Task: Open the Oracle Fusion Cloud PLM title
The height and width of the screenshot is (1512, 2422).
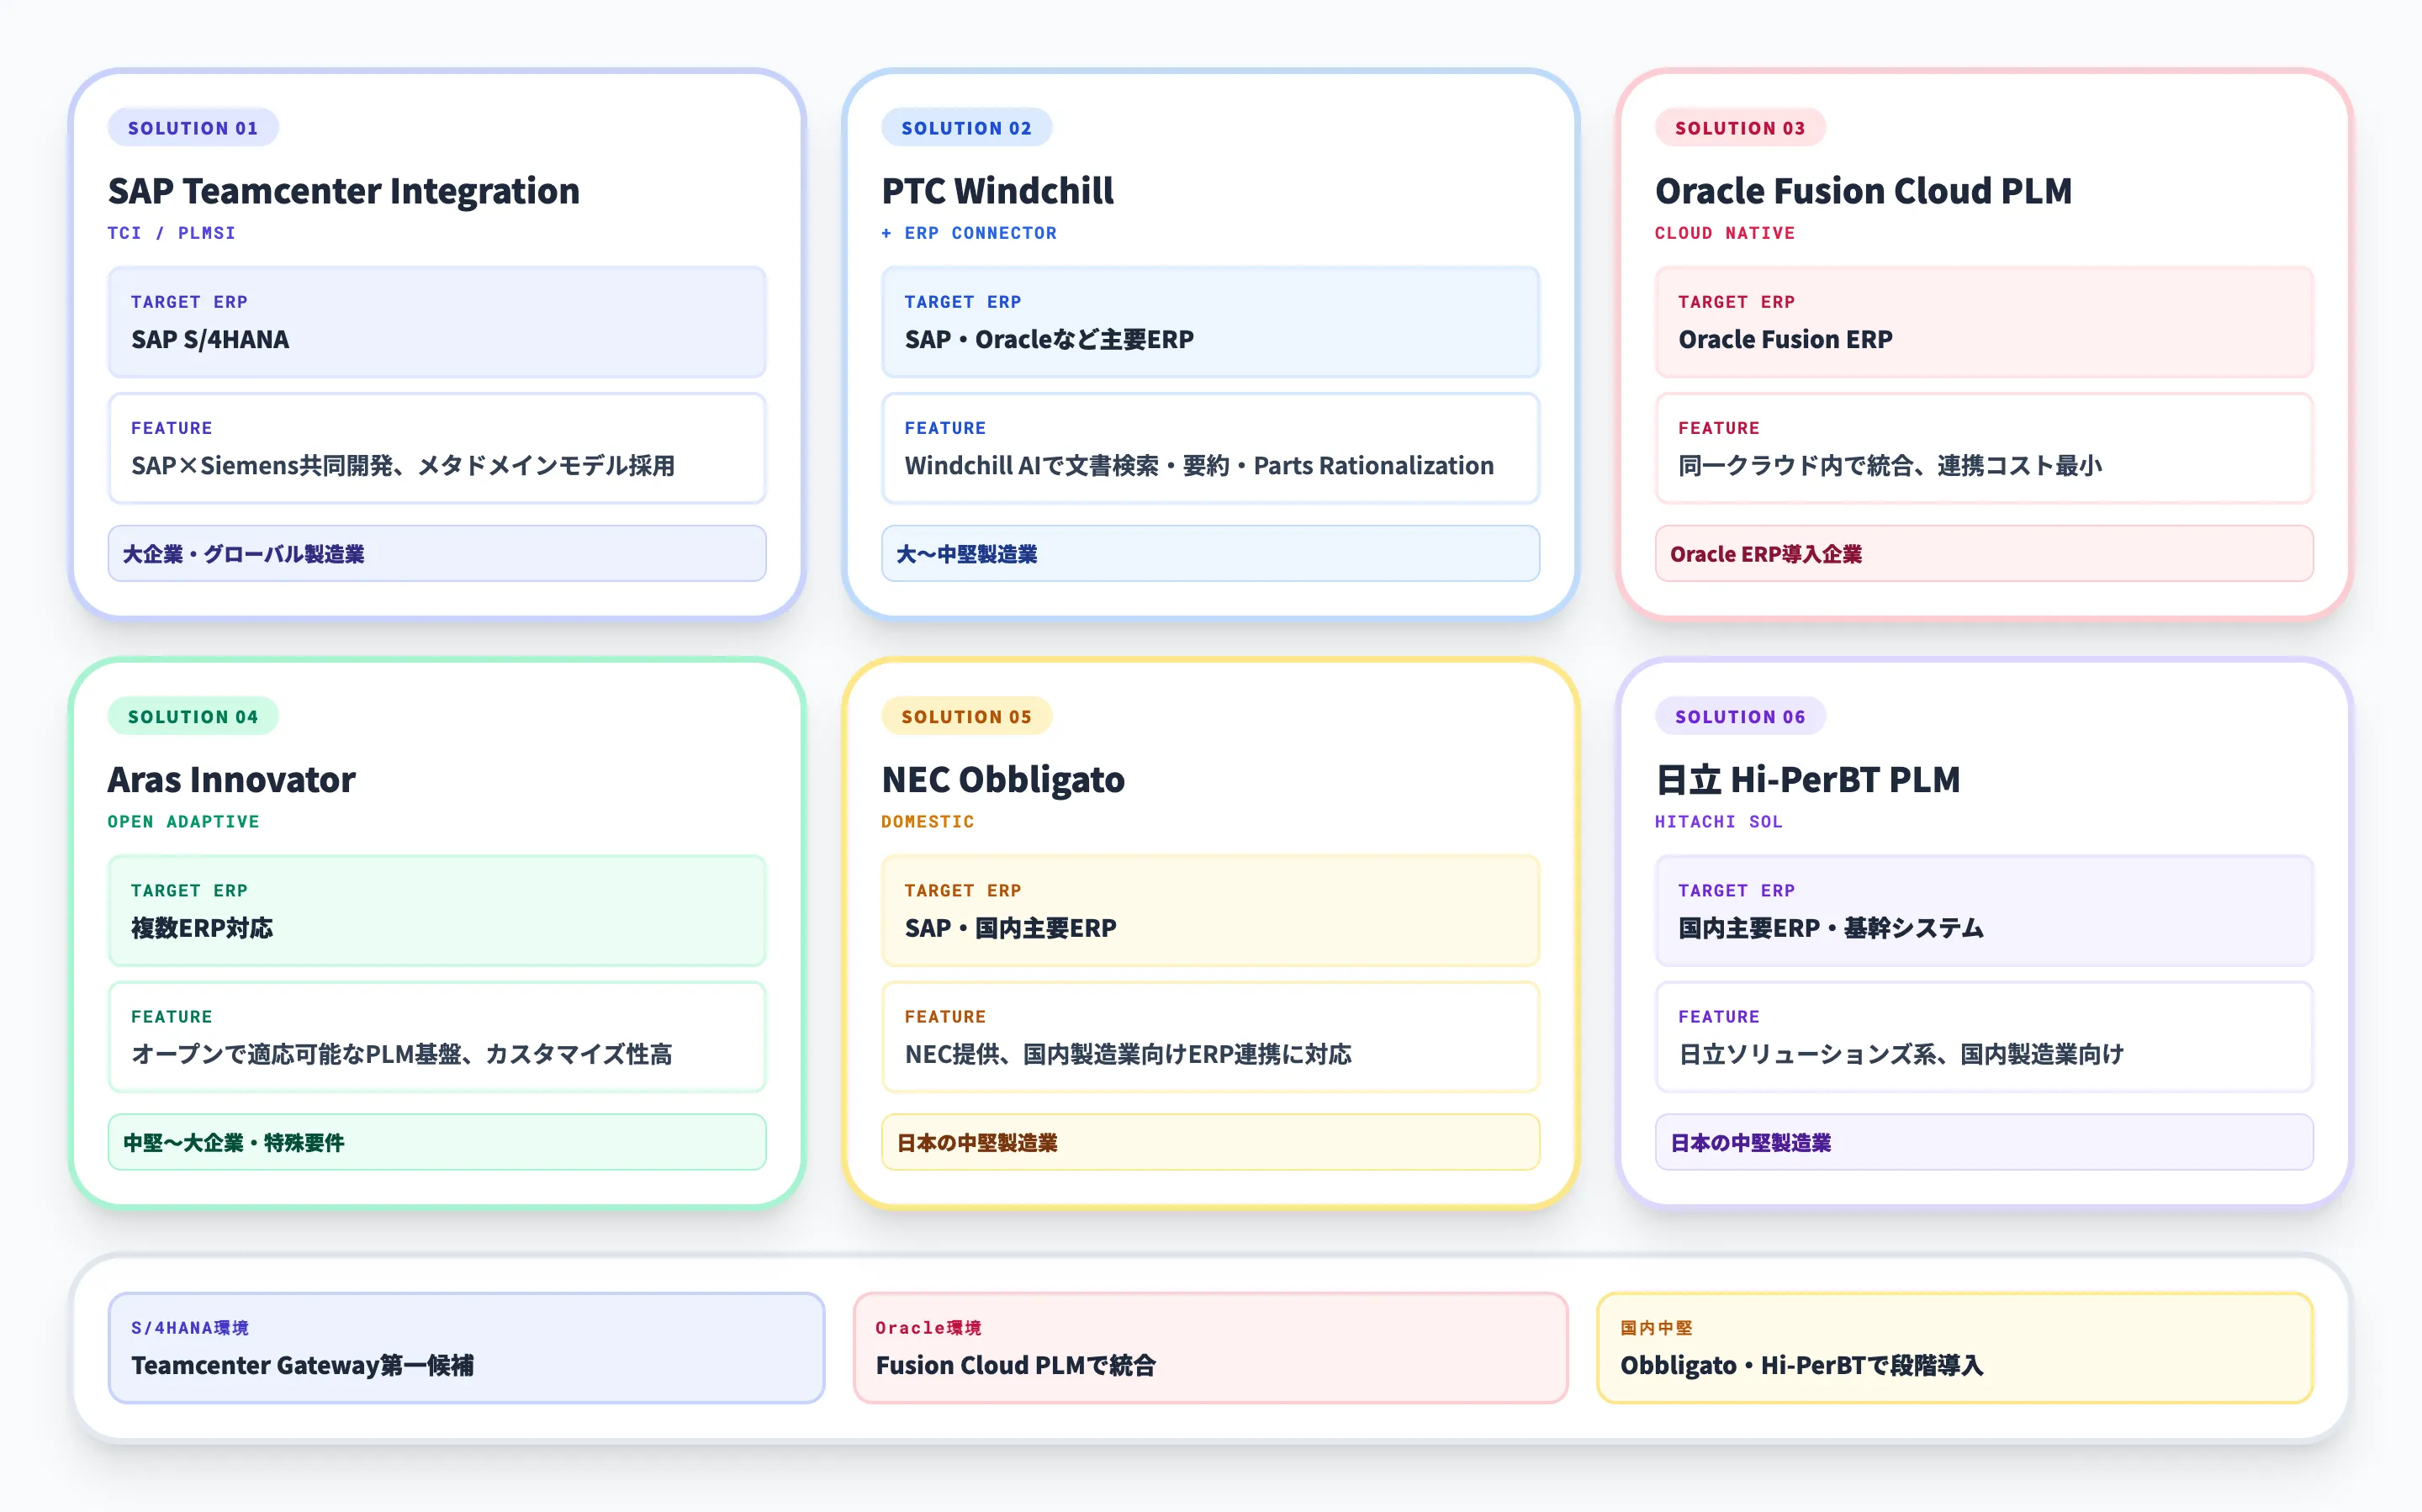Action: [x=1863, y=190]
